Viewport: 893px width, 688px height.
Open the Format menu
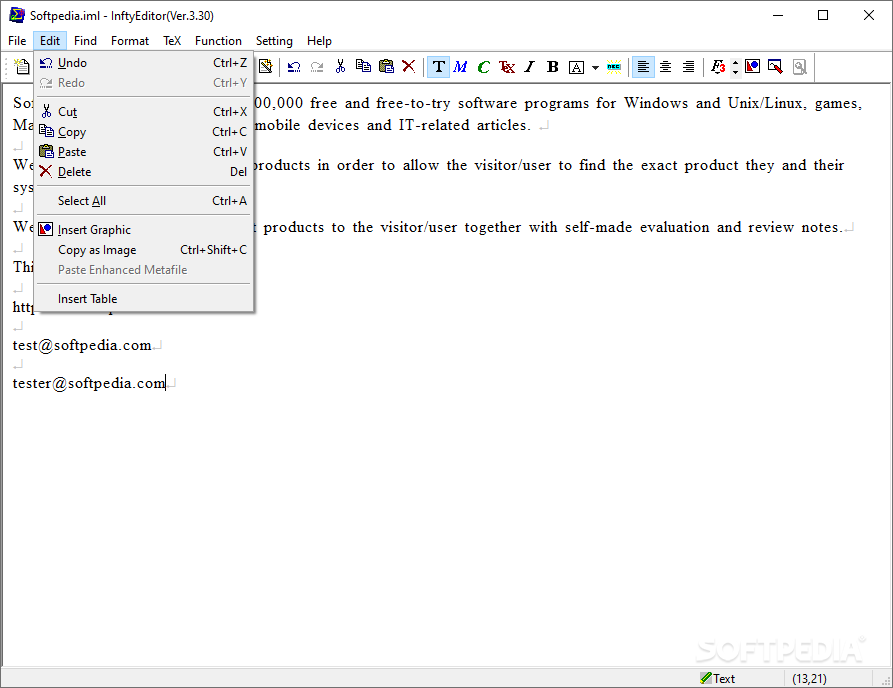tap(130, 41)
